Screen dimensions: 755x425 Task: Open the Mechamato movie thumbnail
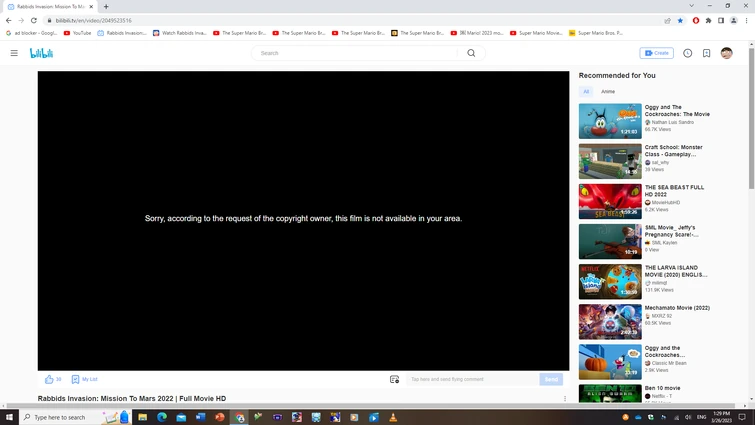click(610, 322)
